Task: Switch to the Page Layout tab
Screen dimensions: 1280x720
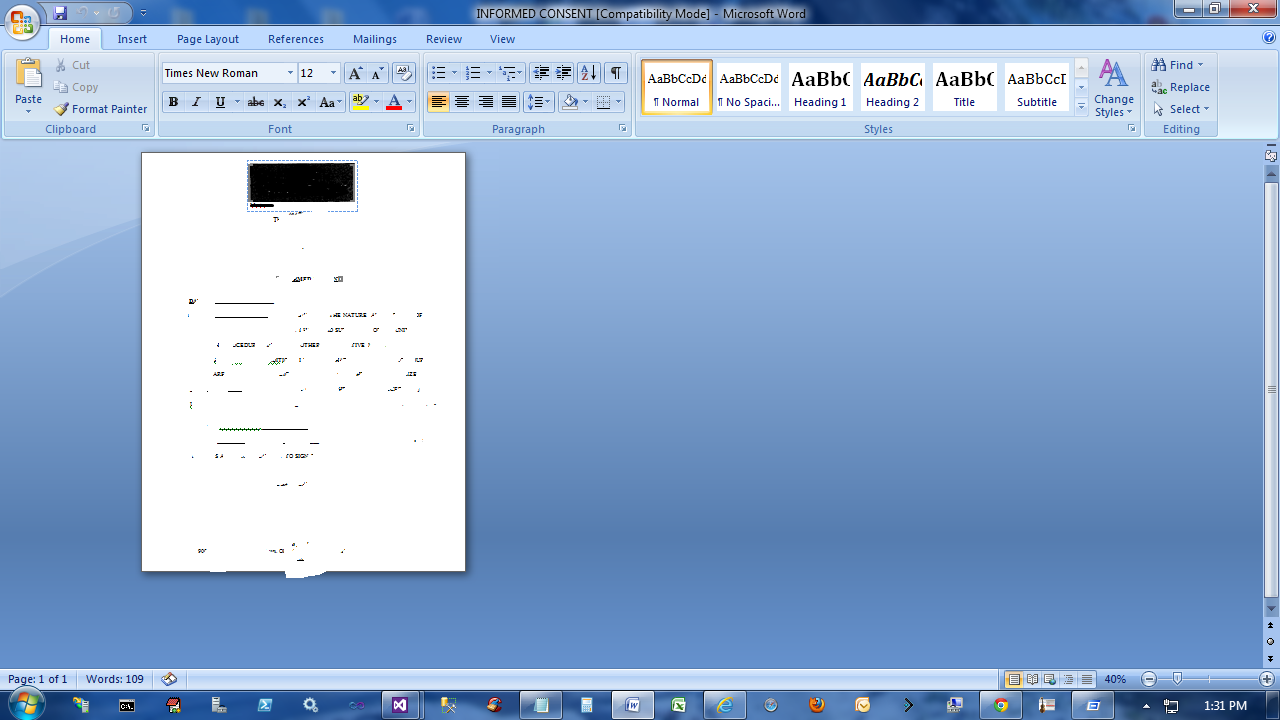Action: (208, 39)
